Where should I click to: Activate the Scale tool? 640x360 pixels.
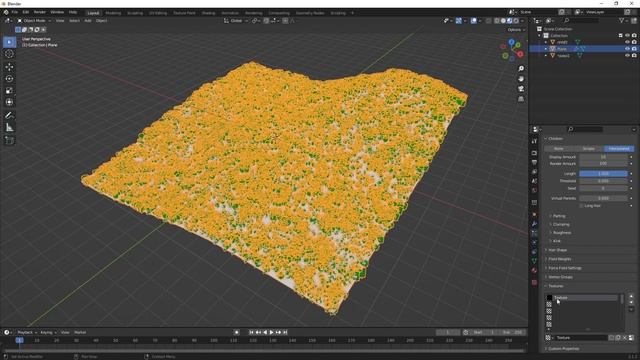point(9,90)
